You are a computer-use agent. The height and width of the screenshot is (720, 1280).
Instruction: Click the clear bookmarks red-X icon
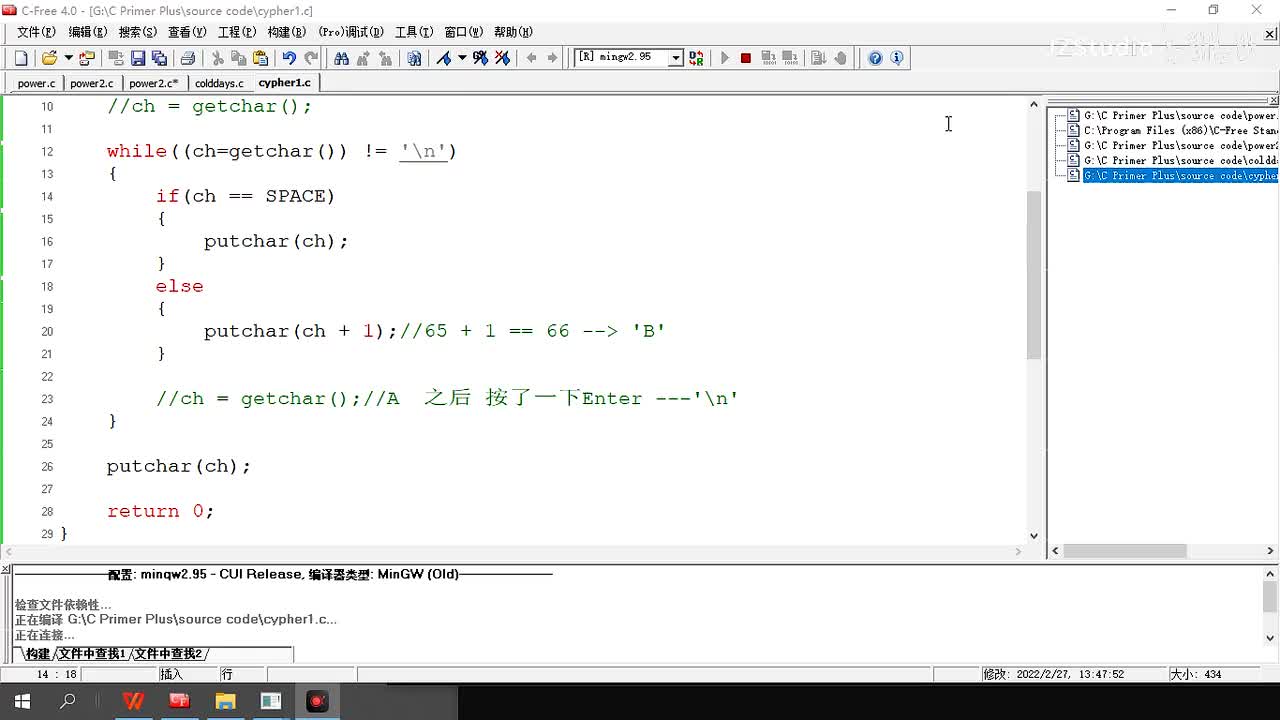point(502,58)
